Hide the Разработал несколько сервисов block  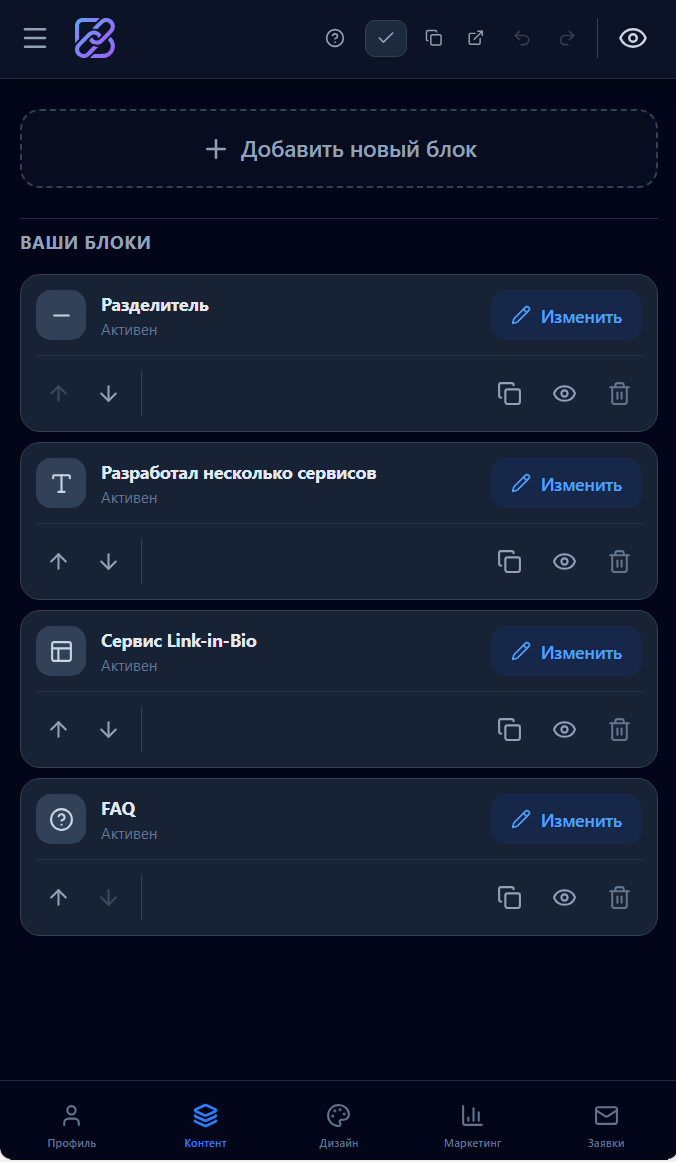point(564,561)
